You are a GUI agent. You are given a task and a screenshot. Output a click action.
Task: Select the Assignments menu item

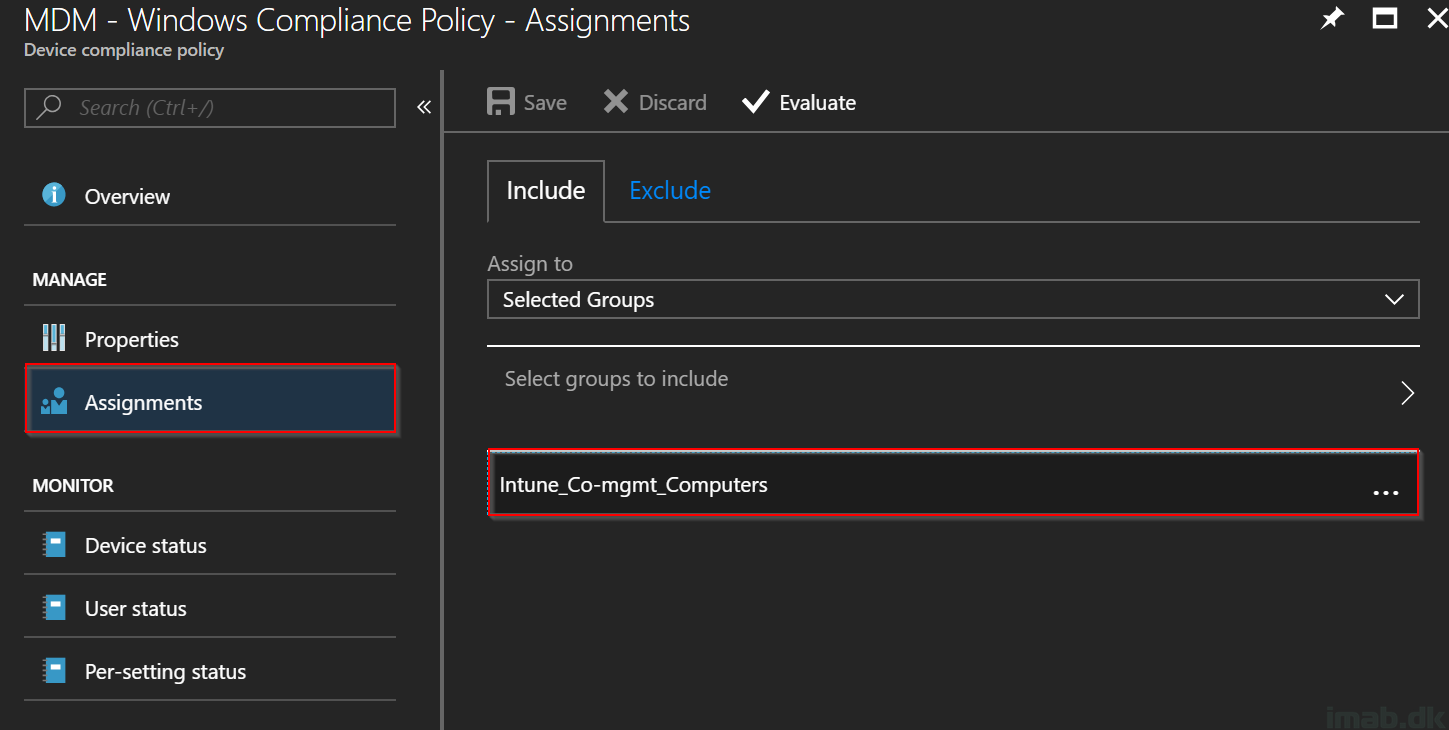click(x=211, y=400)
